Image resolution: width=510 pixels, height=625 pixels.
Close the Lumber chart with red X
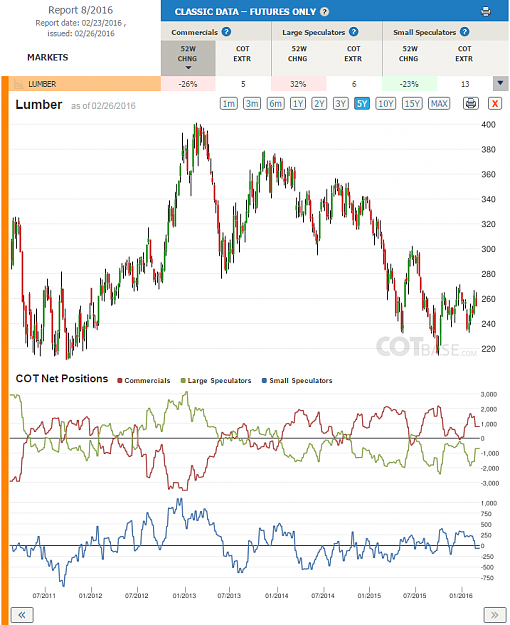[495, 104]
